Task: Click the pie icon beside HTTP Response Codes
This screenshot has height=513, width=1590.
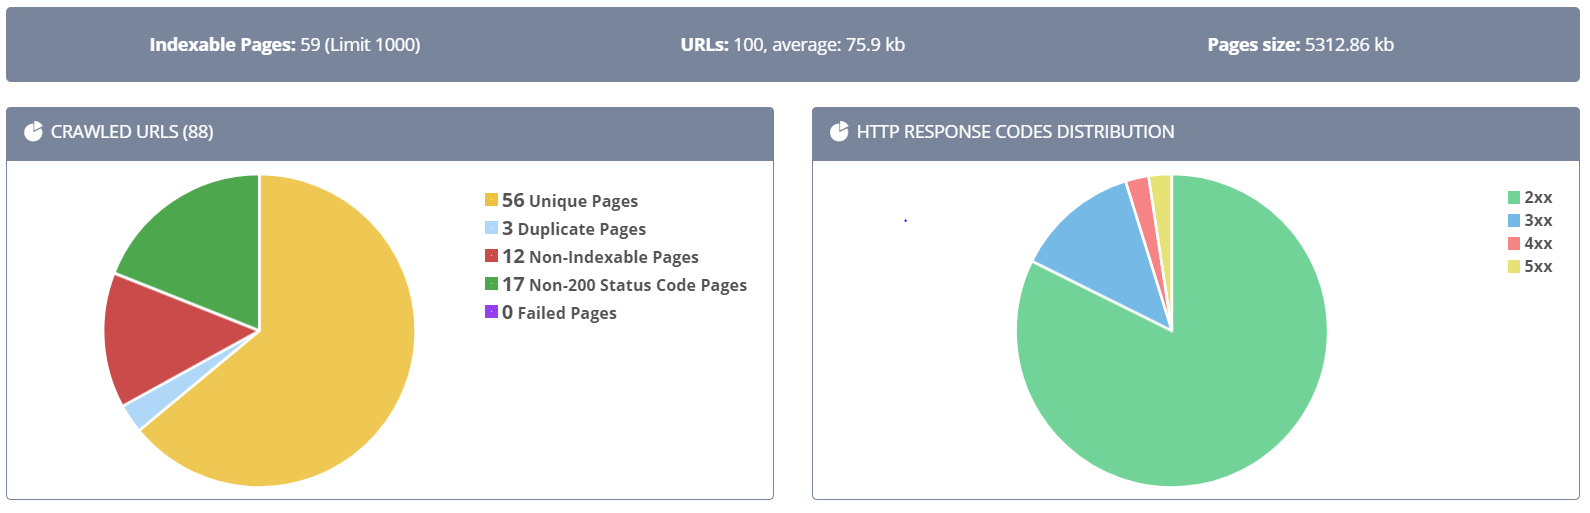Action: (x=839, y=132)
